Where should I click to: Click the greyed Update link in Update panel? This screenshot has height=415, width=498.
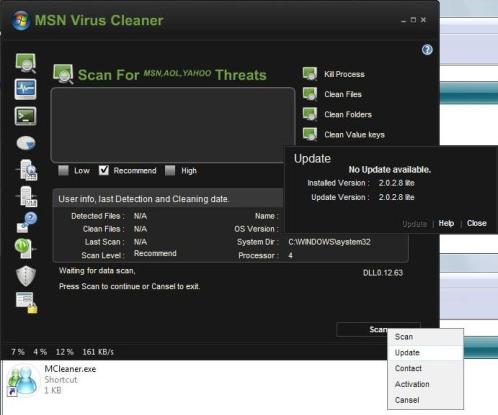click(x=414, y=223)
